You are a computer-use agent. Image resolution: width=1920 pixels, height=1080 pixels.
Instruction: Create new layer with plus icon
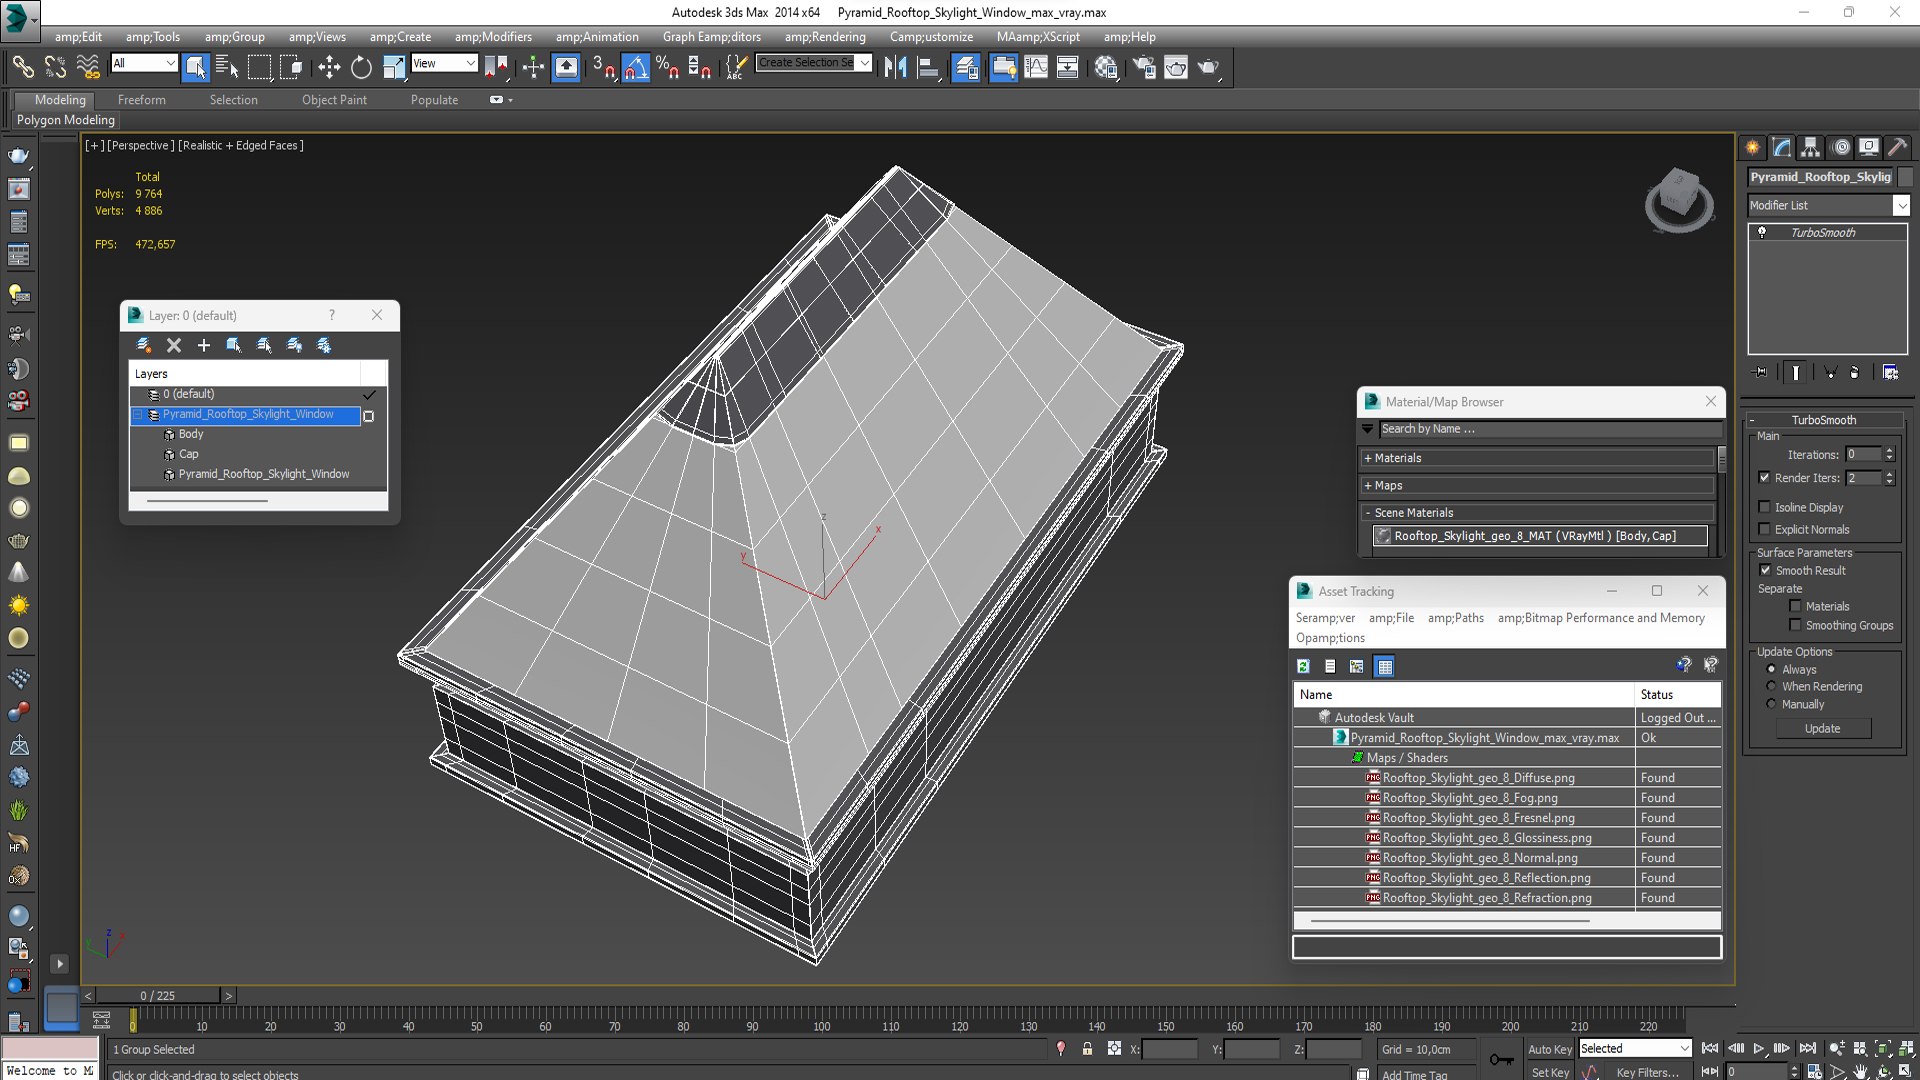204,345
